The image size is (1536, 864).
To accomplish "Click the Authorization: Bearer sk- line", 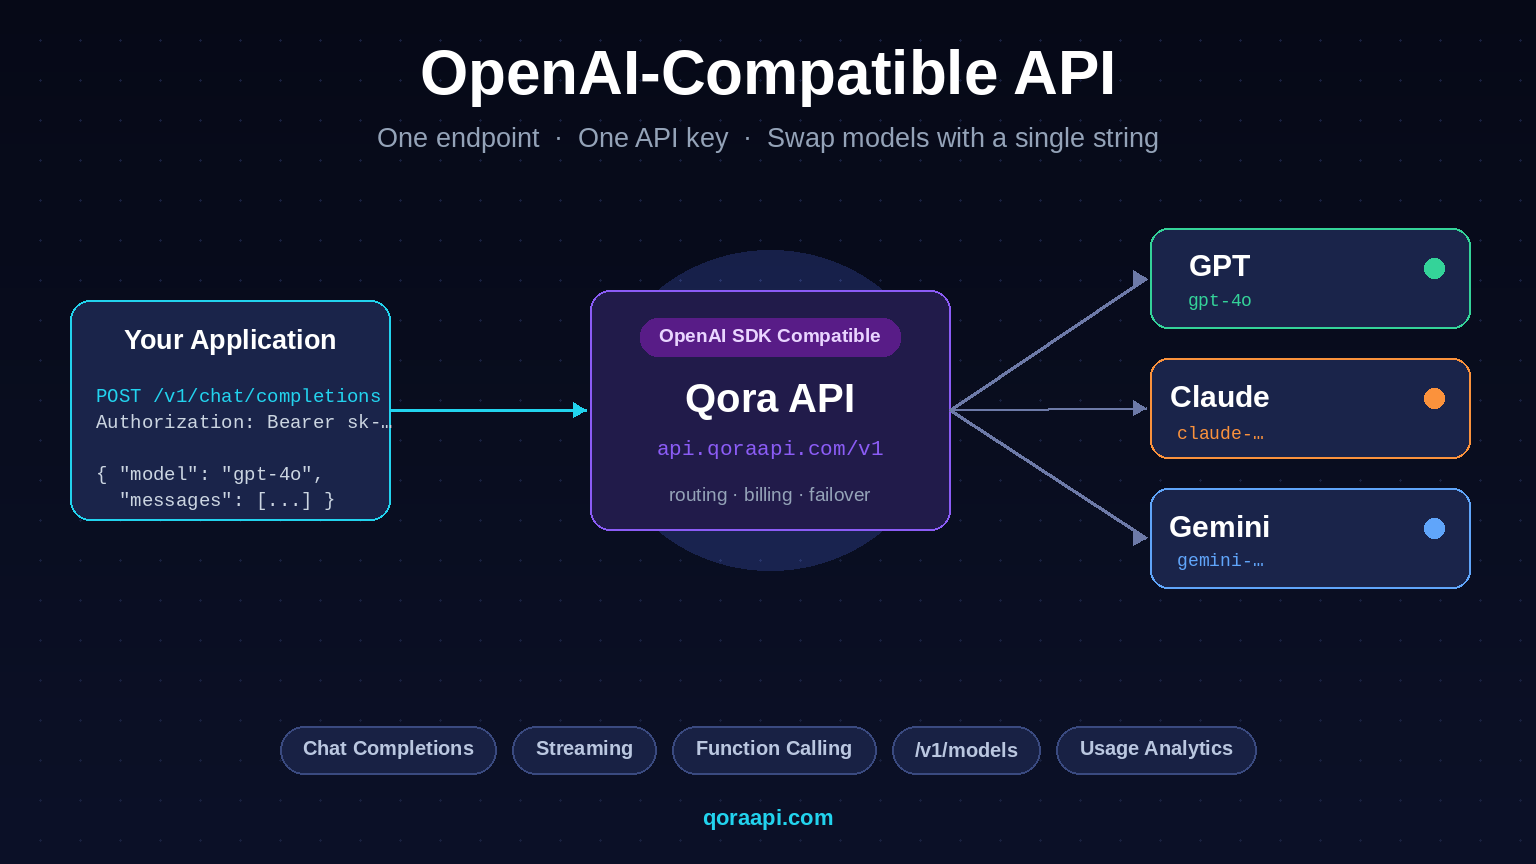I will (x=243, y=422).
